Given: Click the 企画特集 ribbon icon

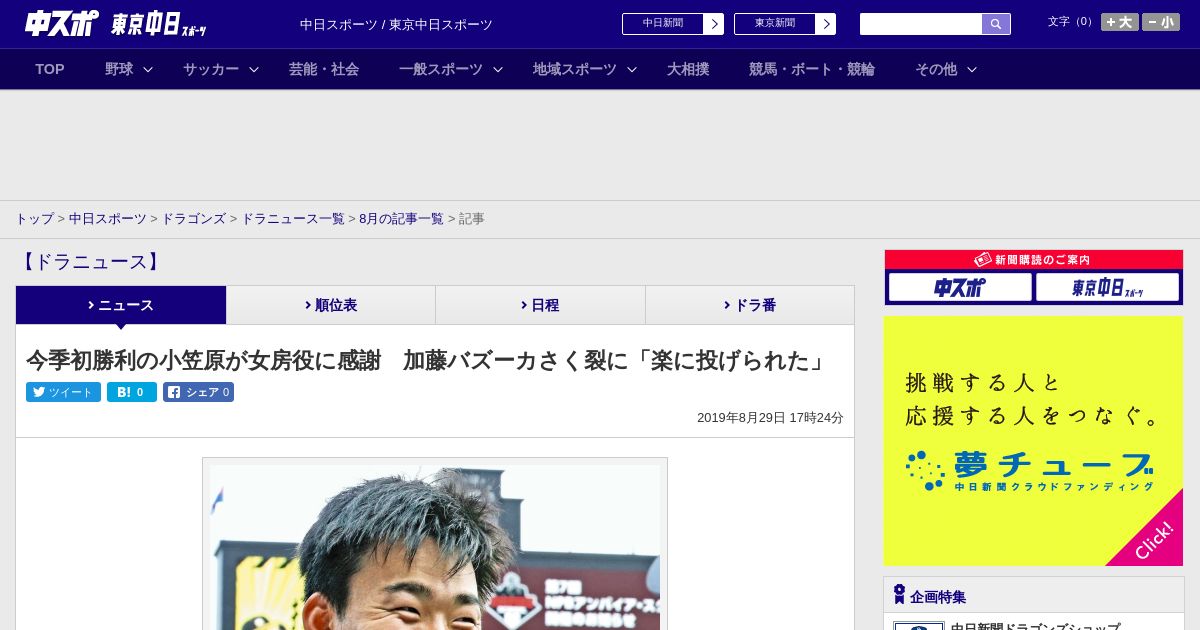Looking at the screenshot, I should pos(899,594).
